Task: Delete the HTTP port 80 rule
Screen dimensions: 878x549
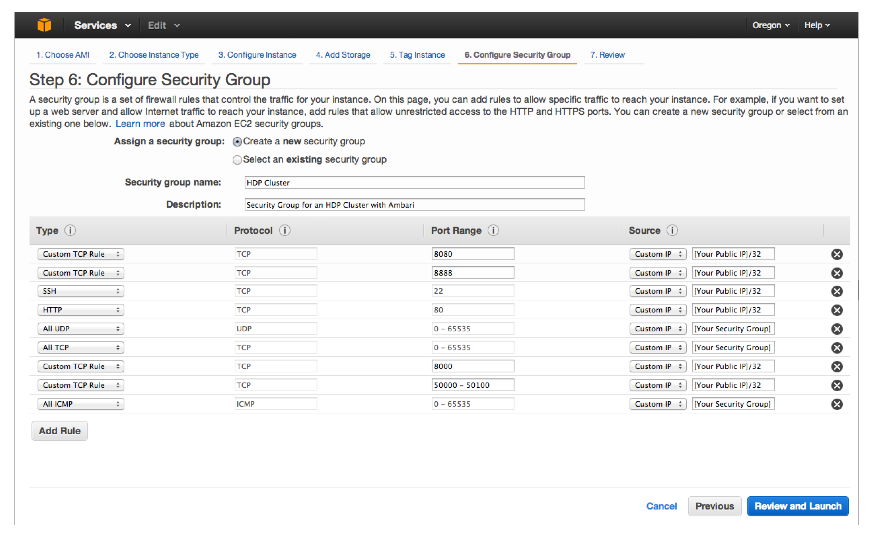Action: (837, 310)
